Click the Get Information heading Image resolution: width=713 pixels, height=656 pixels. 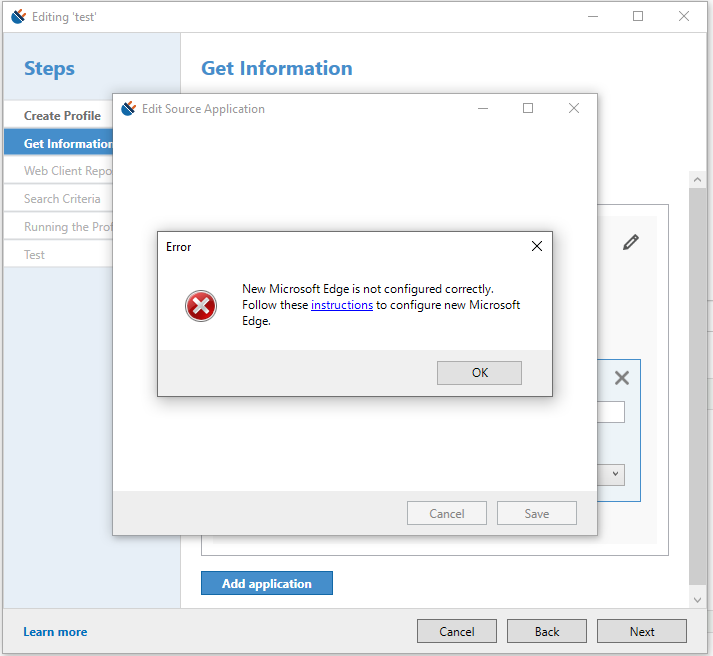pyautogui.click(x=276, y=68)
